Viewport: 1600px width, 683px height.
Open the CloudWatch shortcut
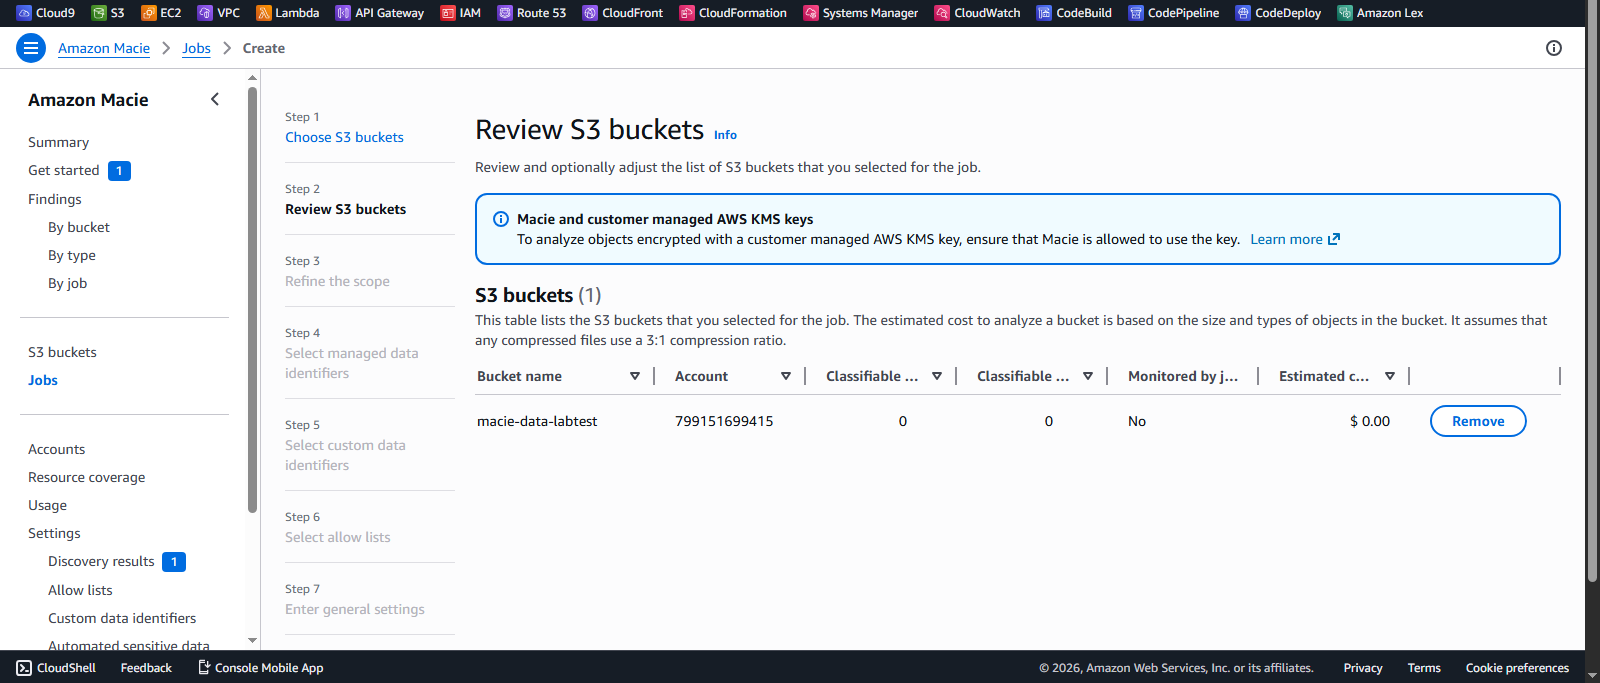click(978, 13)
